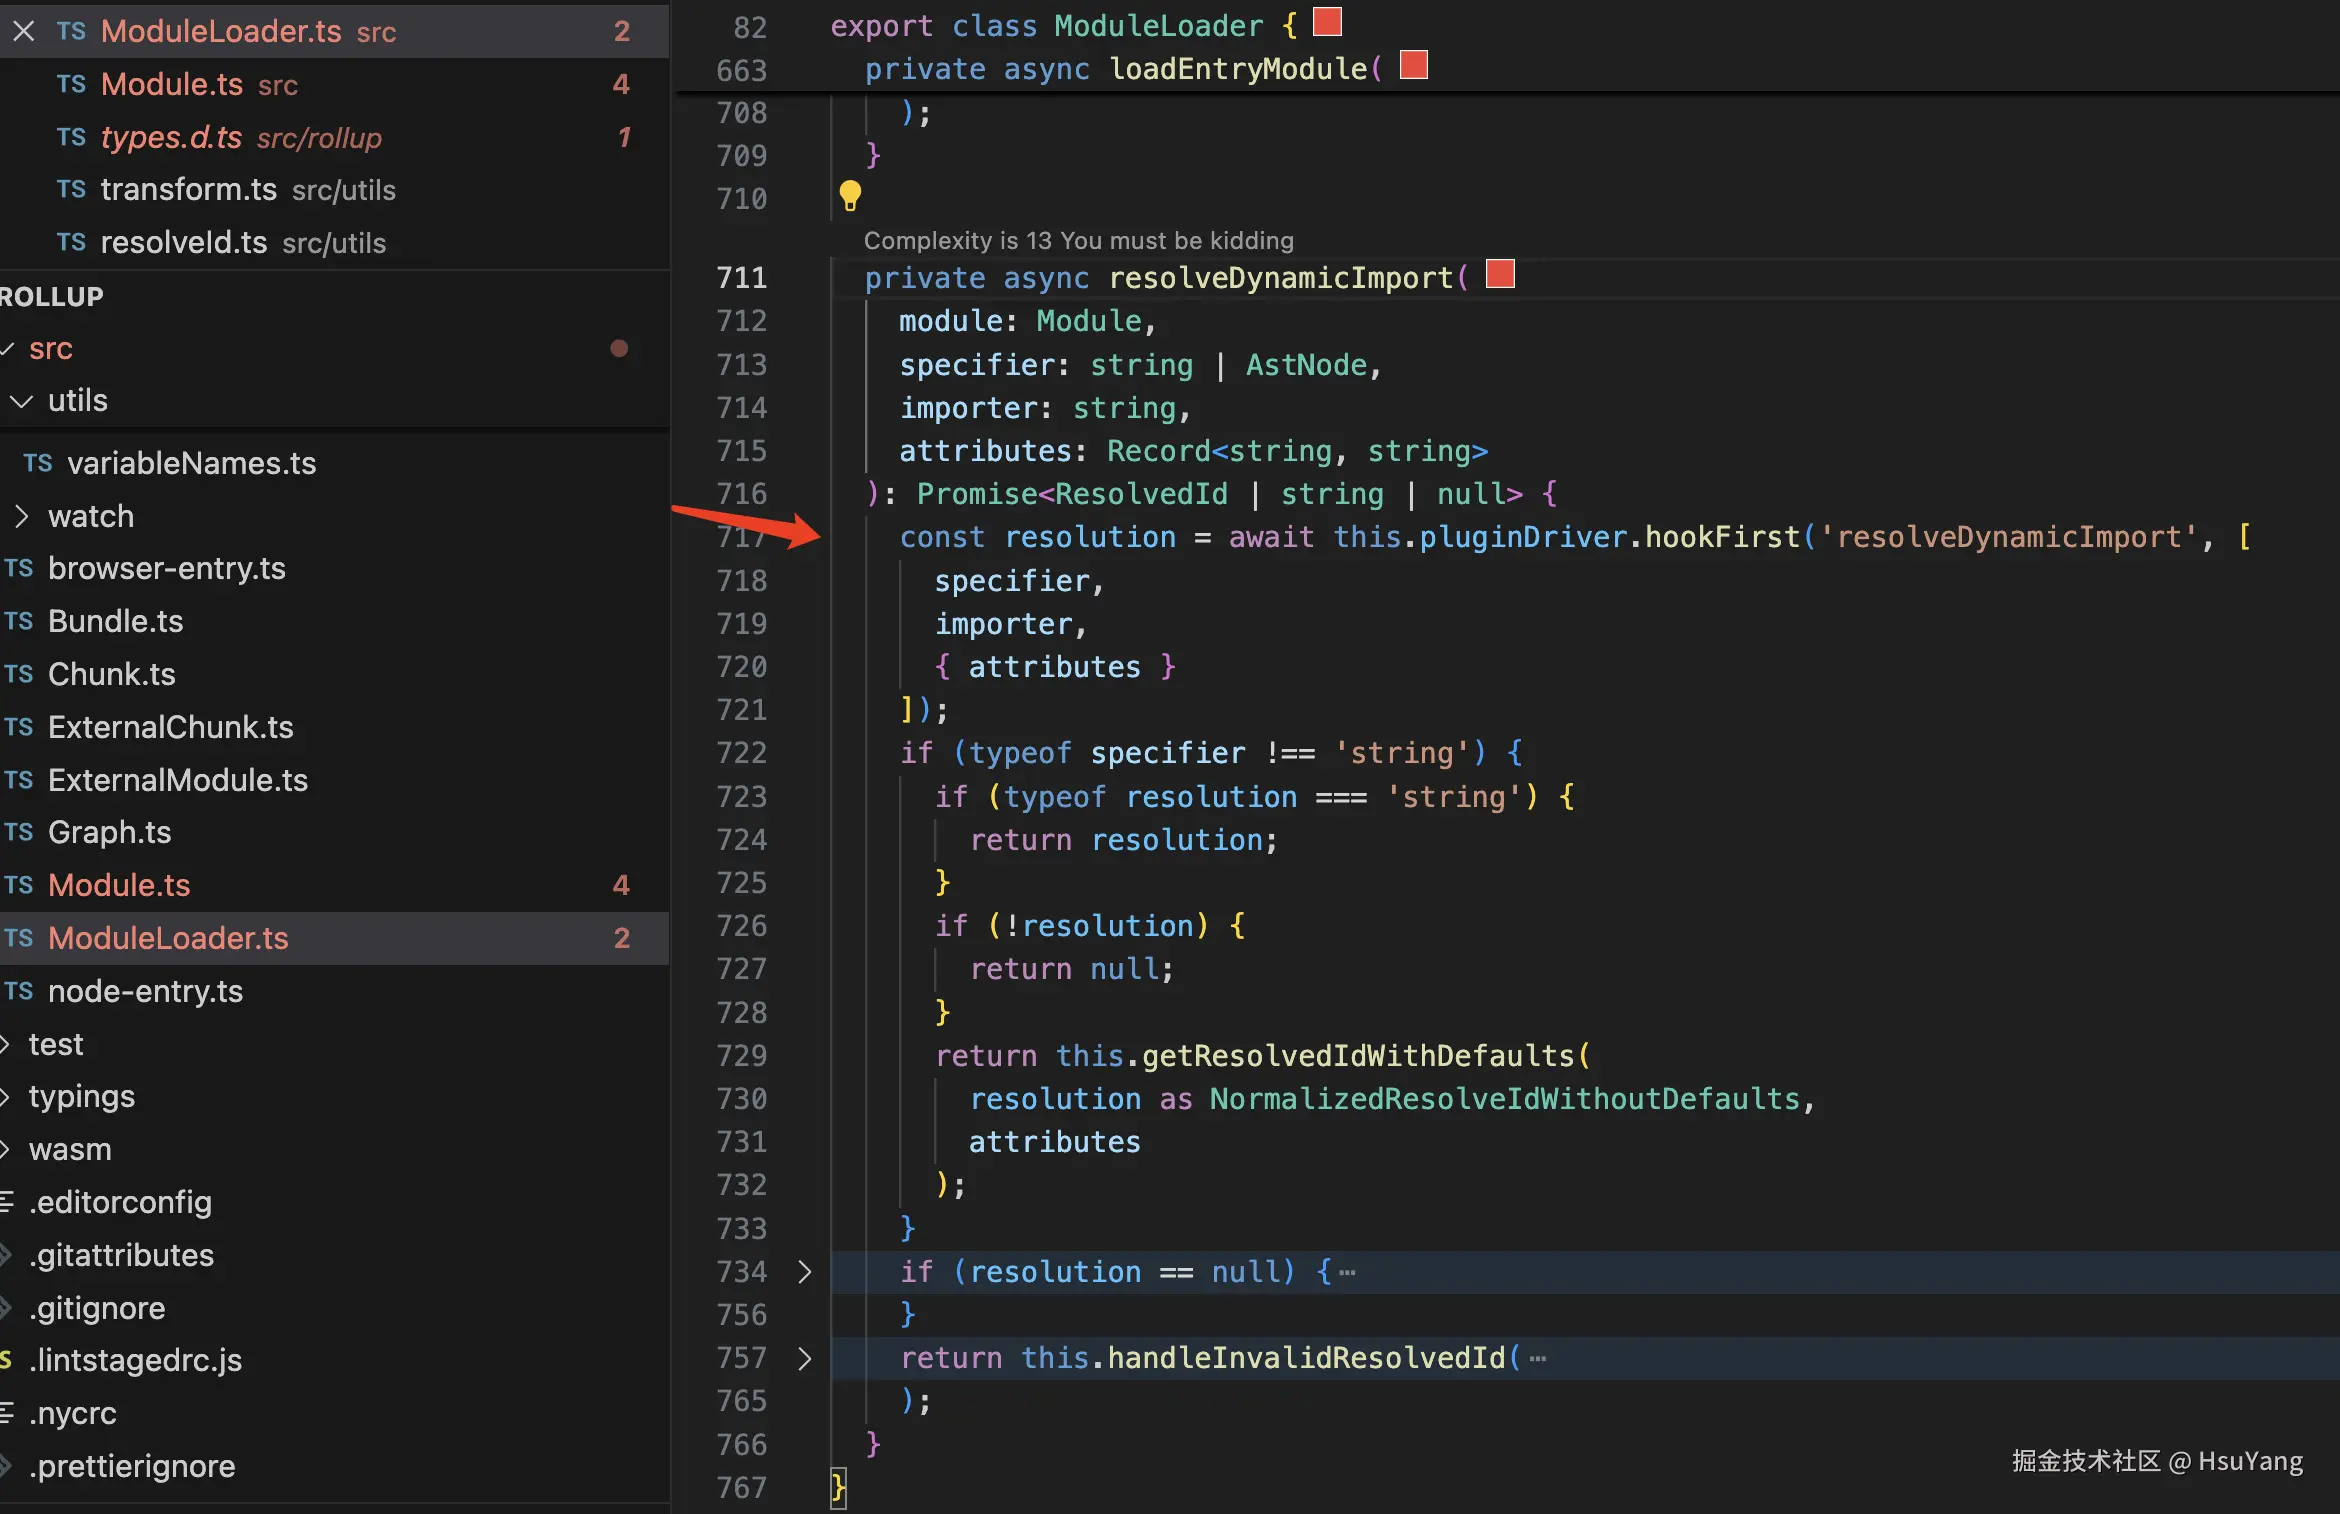
Task: Unfold the collapsed block at line 734
Action: click(x=805, y=1272)
